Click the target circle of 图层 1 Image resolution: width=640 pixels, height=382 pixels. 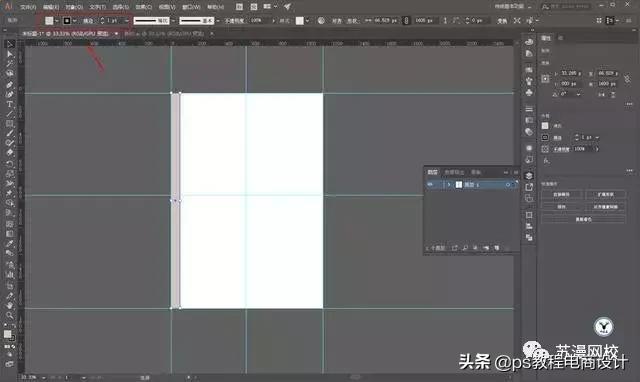pyautogui.click(x=508, y=185)
